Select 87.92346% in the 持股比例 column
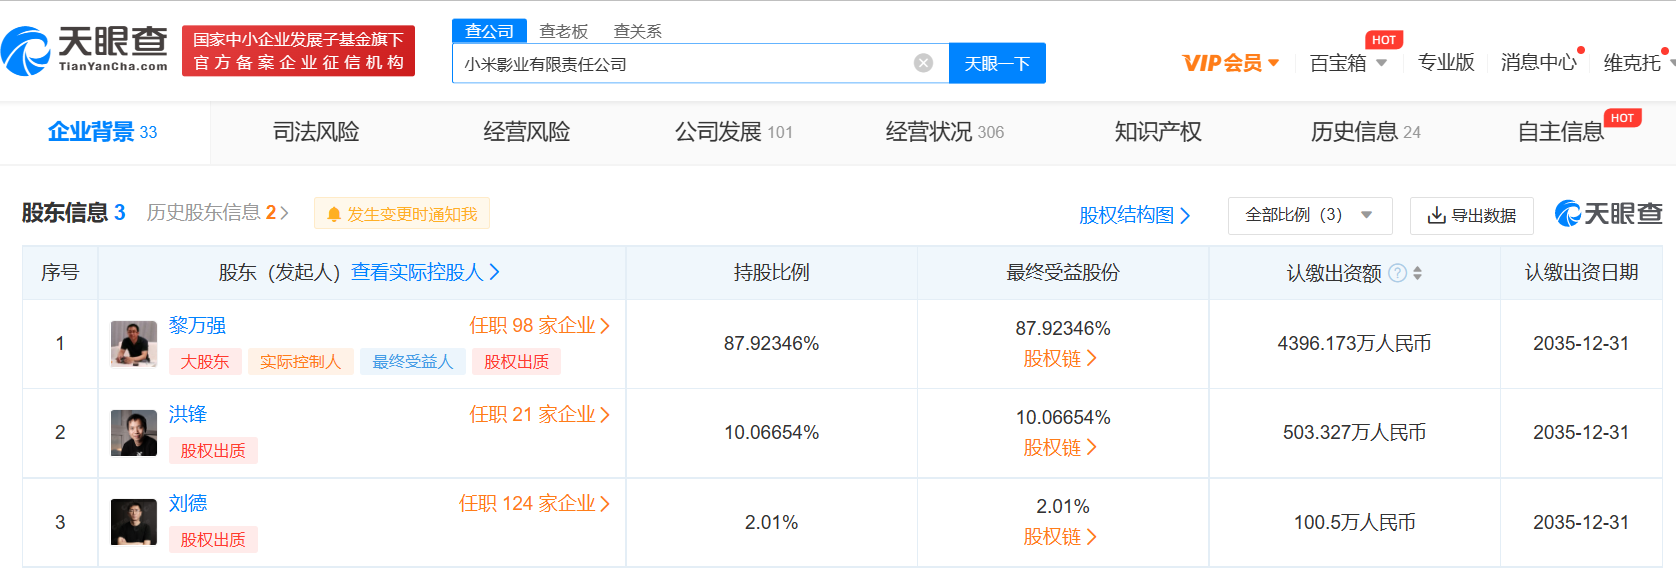This screenshot has width=1676, height=571. pos(771,343)
